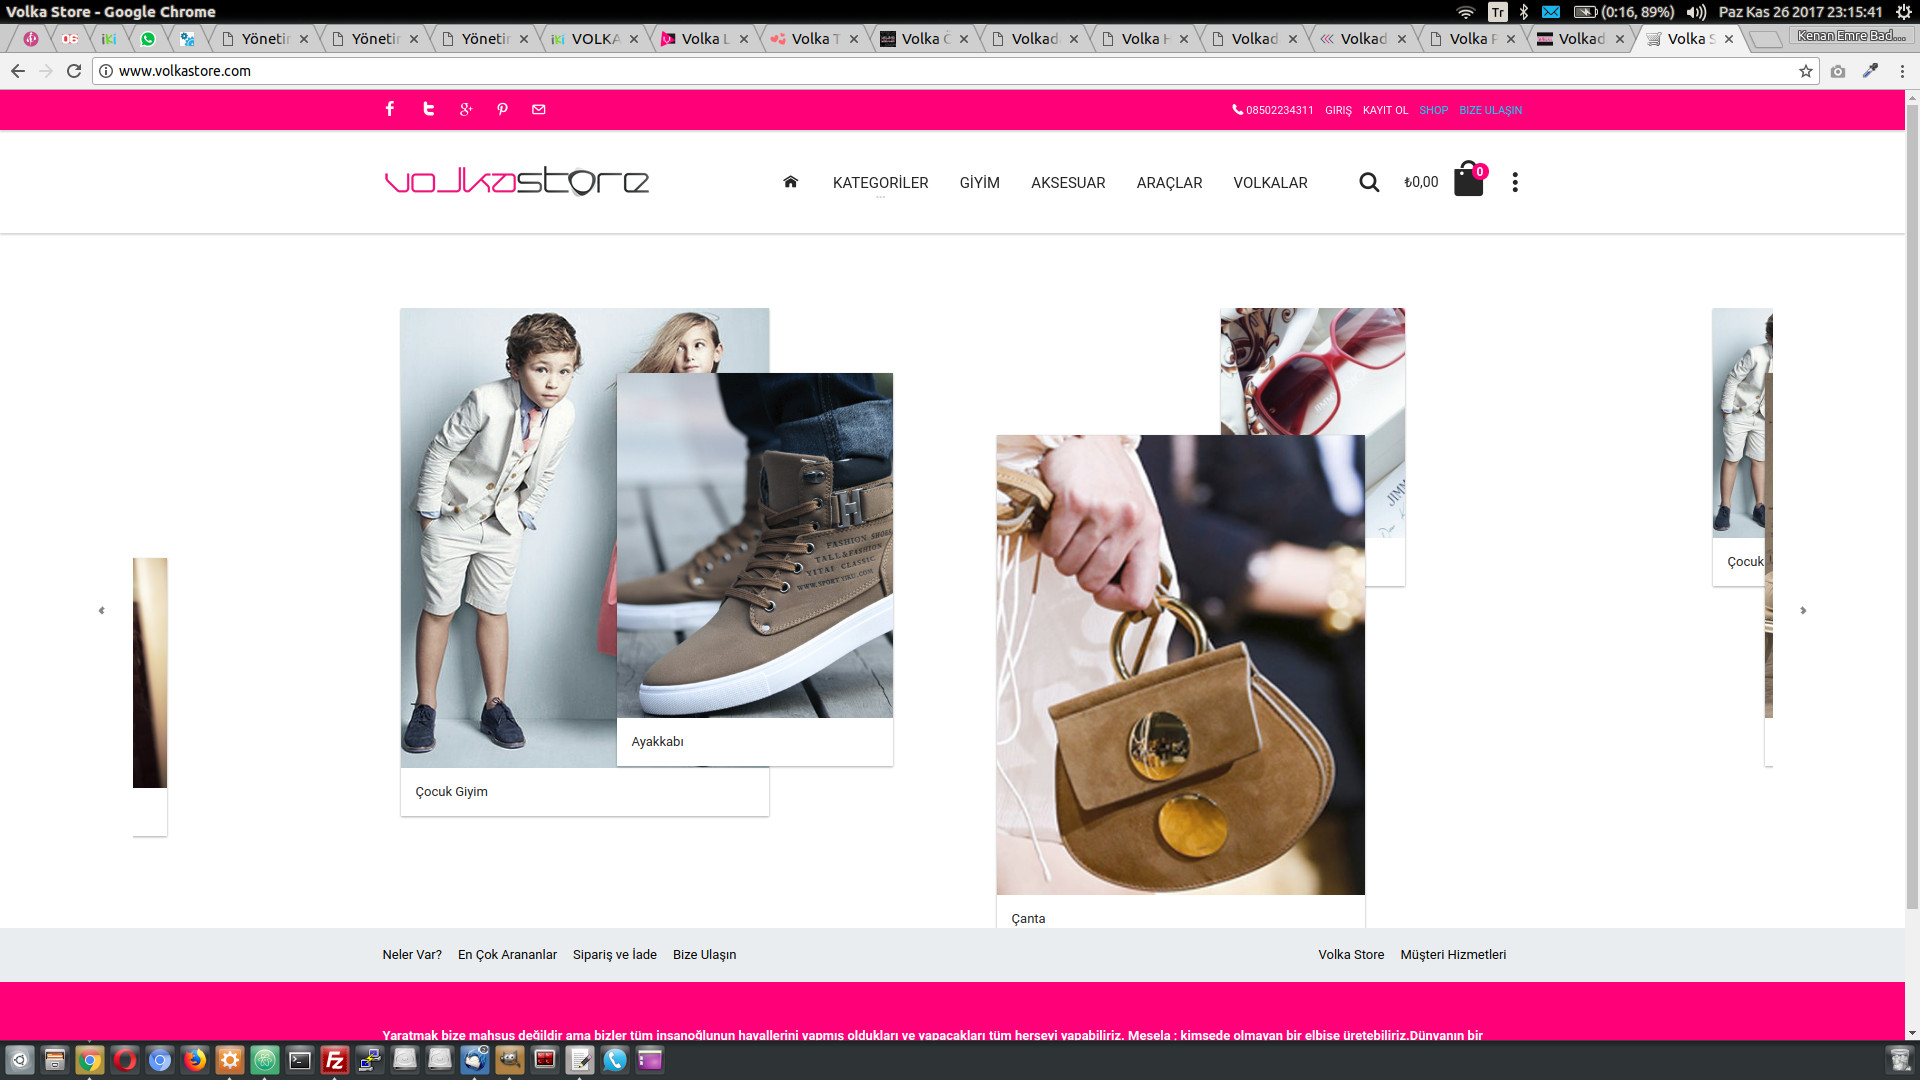
Task: Open the Pinterest social icon
Action: click(x=502, y=109)
